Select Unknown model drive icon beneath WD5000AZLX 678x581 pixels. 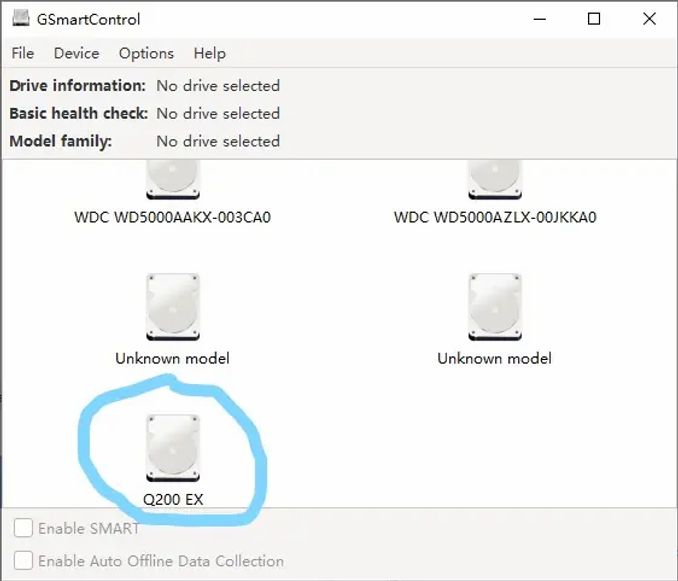495,306
